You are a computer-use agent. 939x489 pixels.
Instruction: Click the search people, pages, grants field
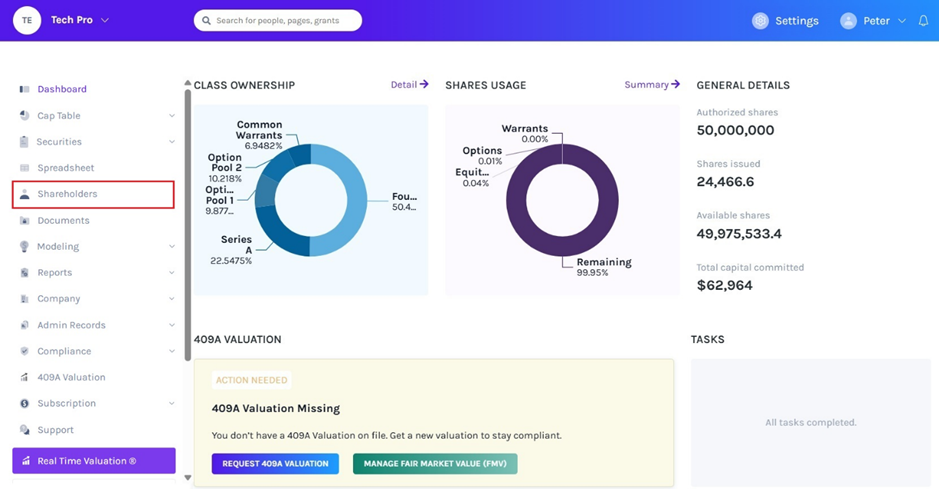(x=278, y=20)
